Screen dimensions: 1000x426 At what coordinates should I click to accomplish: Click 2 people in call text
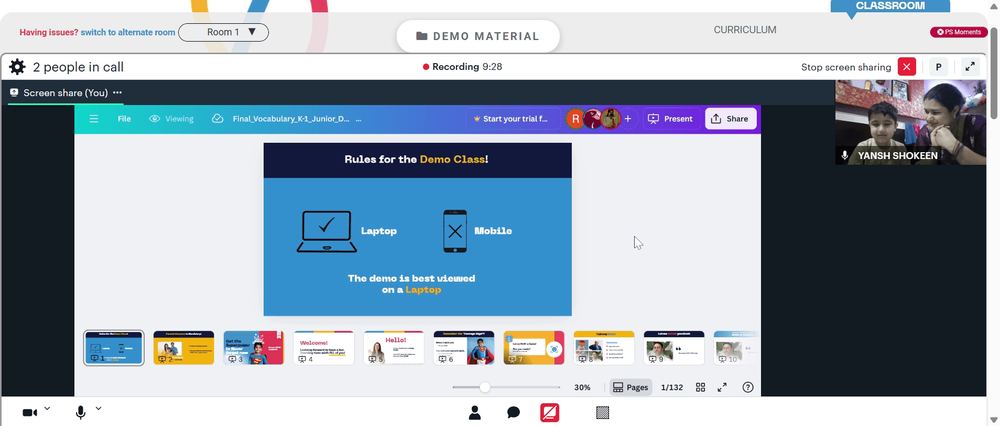[x=78, y=67]
